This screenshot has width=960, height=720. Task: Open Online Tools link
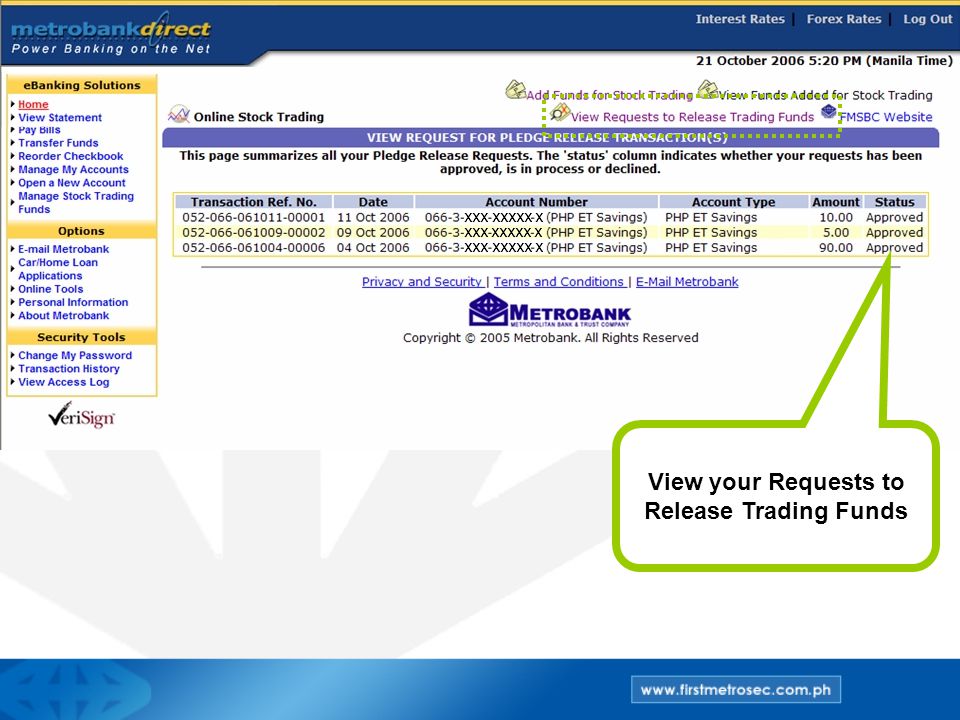tap(51, 289)
